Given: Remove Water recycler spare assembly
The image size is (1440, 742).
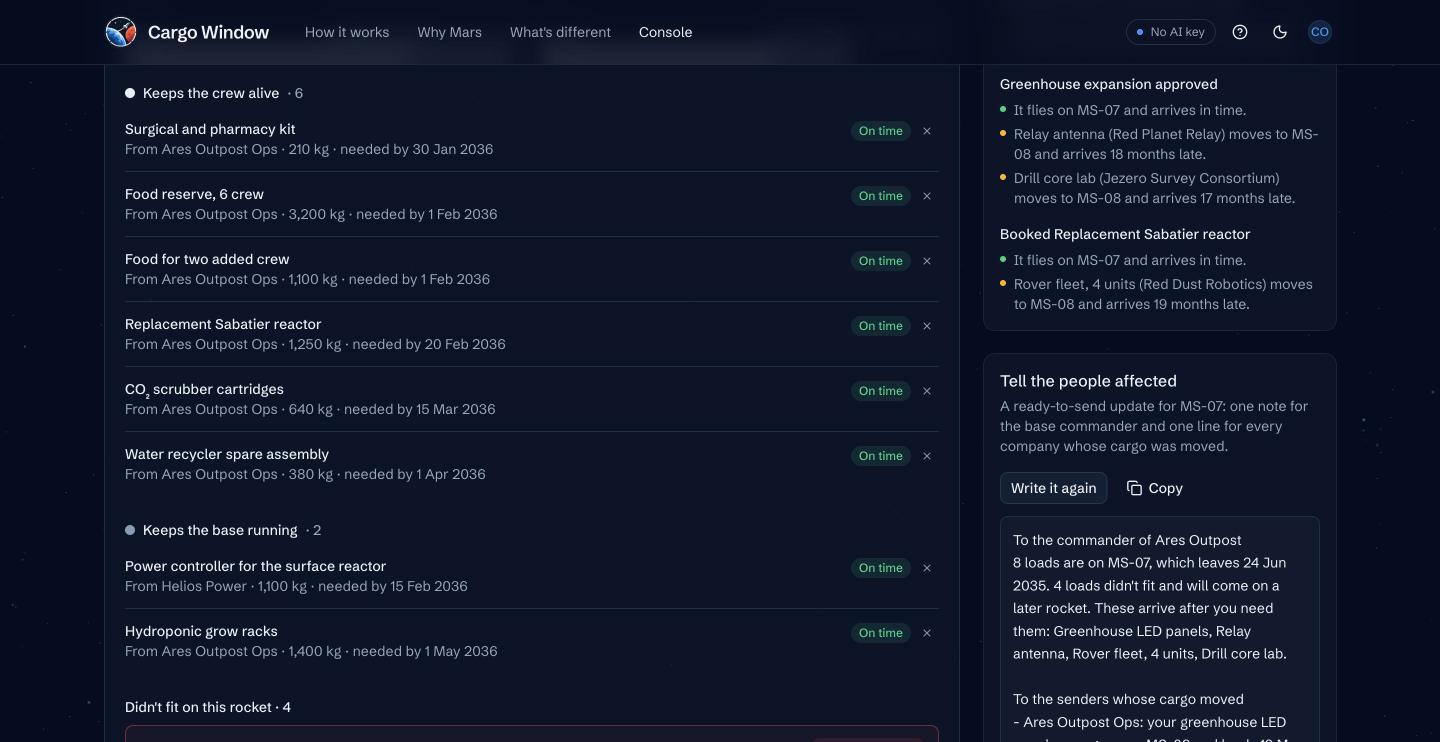Looking at the screenshot, I should [x=927, y=456].
